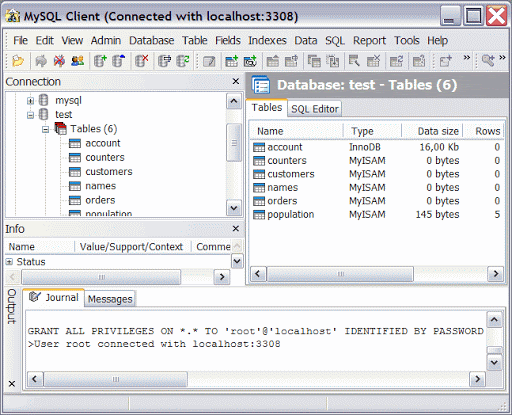Click the create table icon with green plus
This screenshot has height=415, width=512.
click(x=232, y=61)
